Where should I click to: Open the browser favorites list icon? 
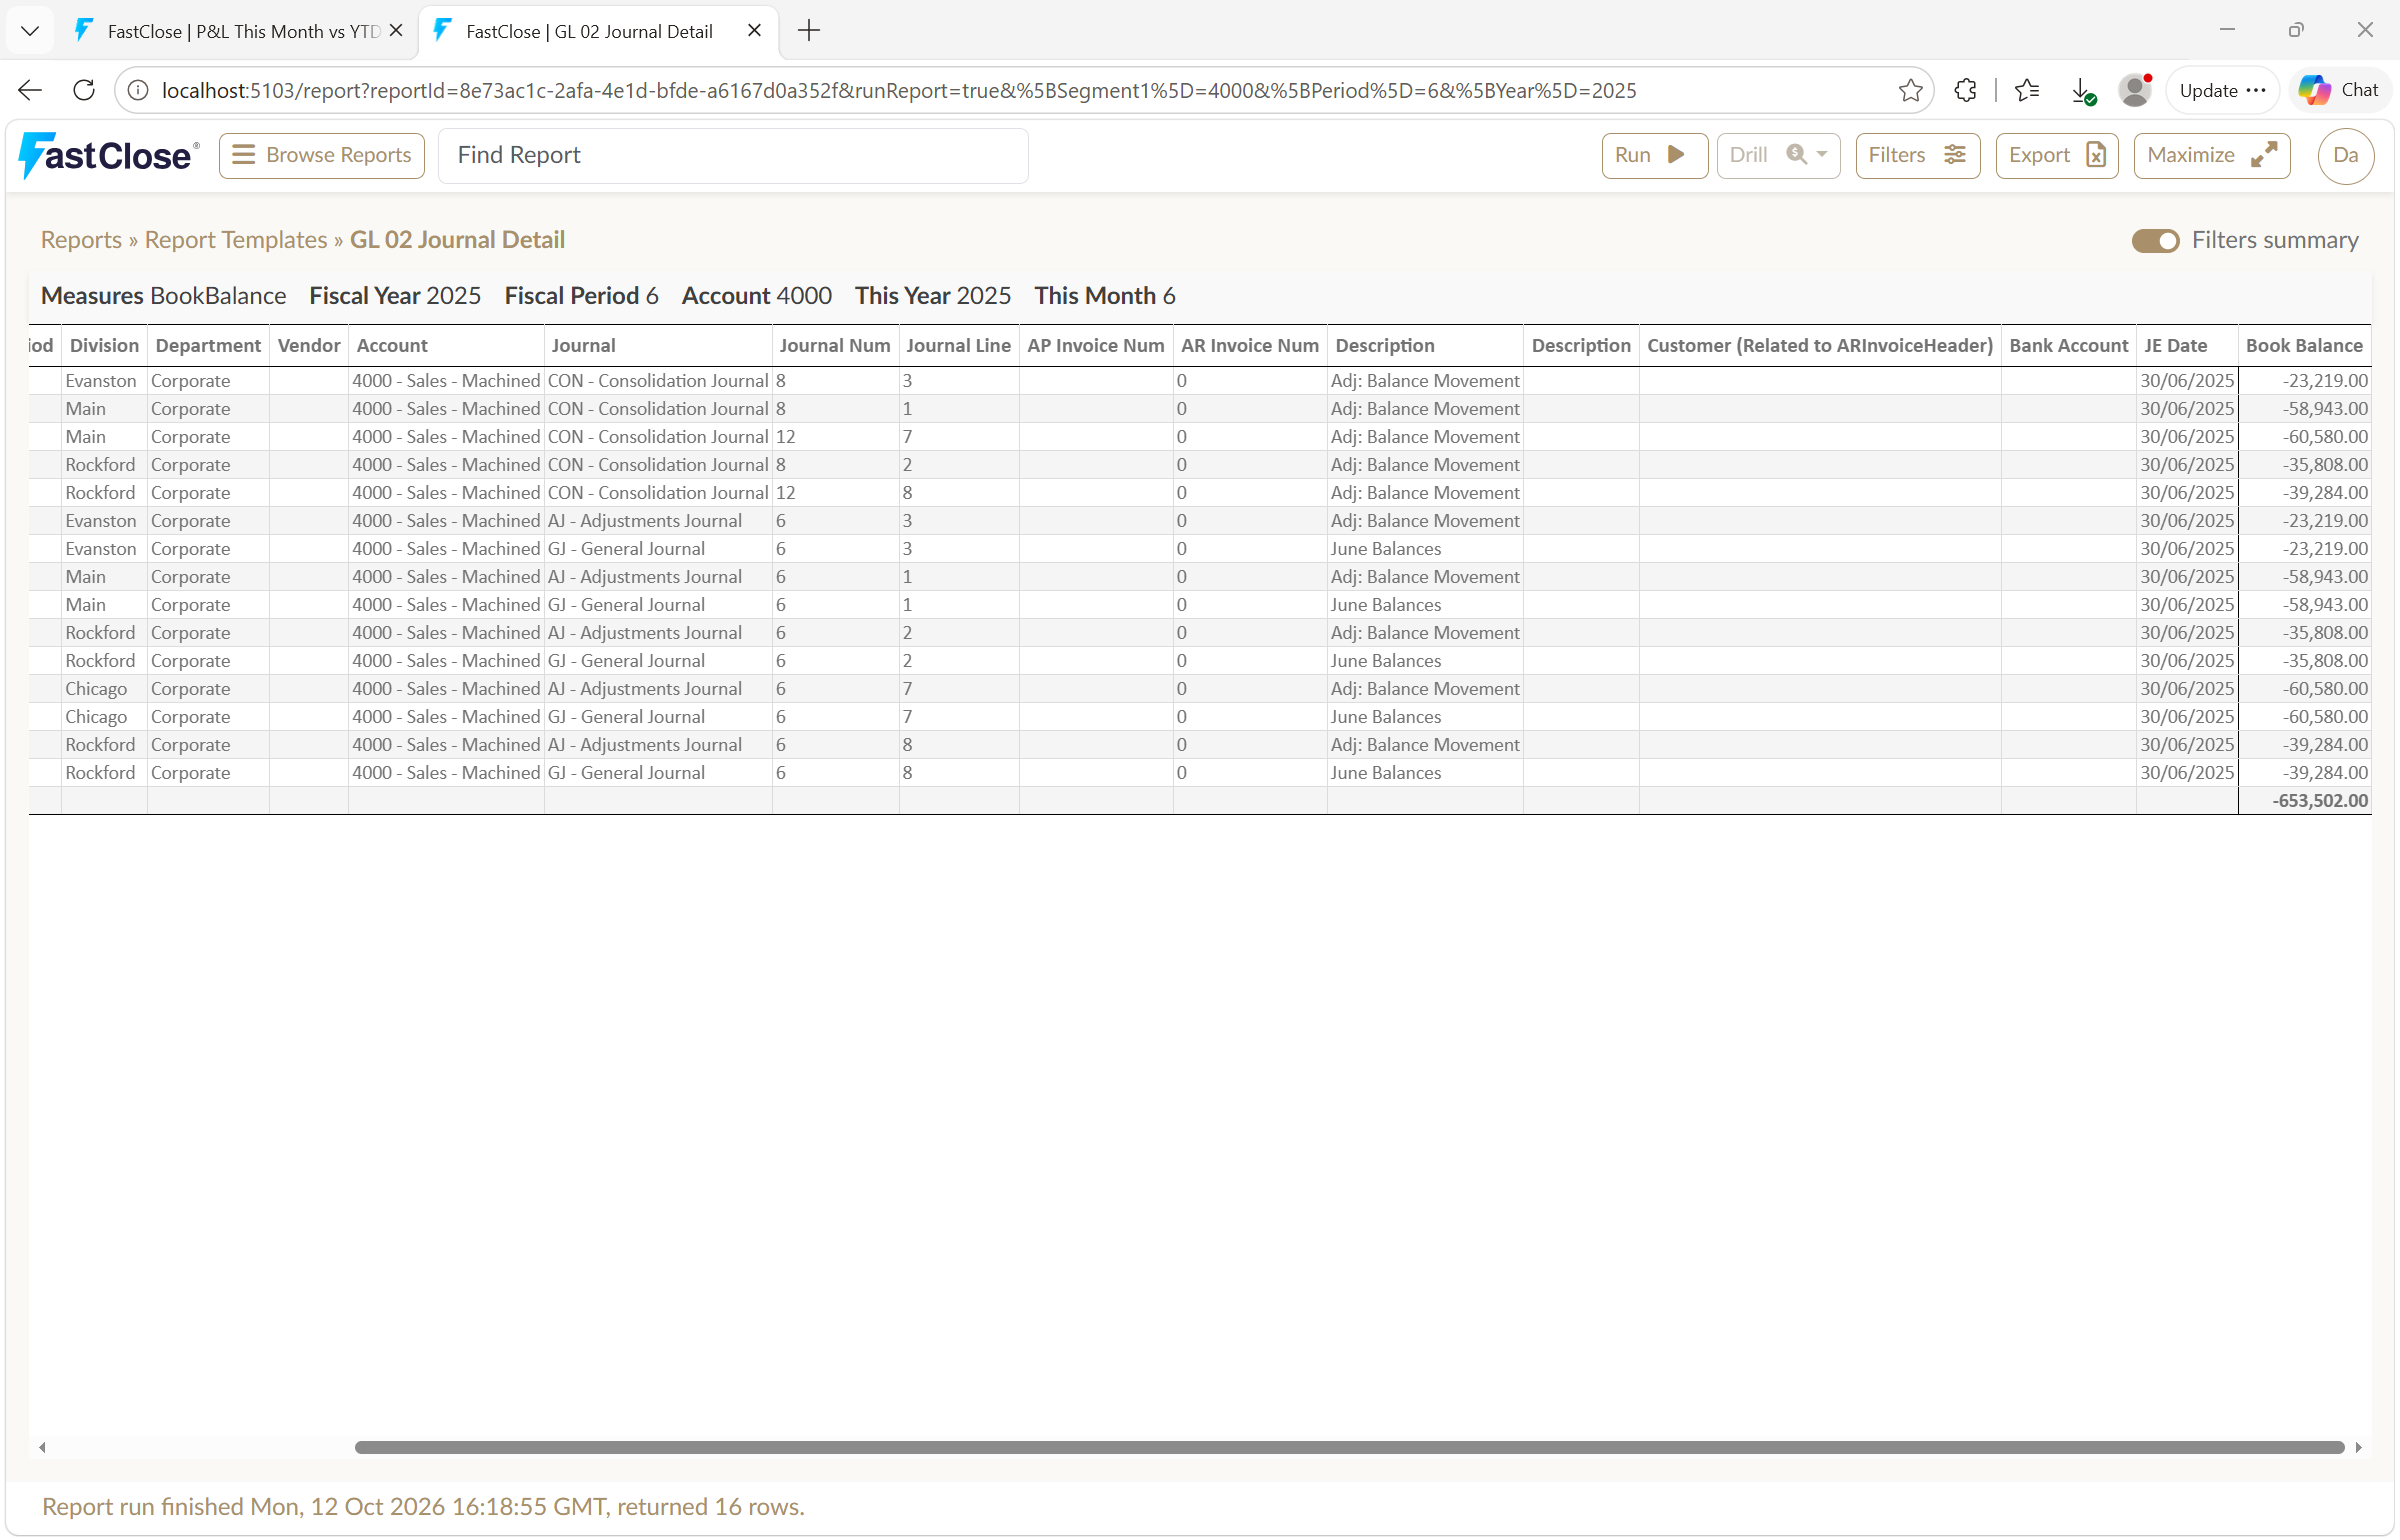(2027, 90)
